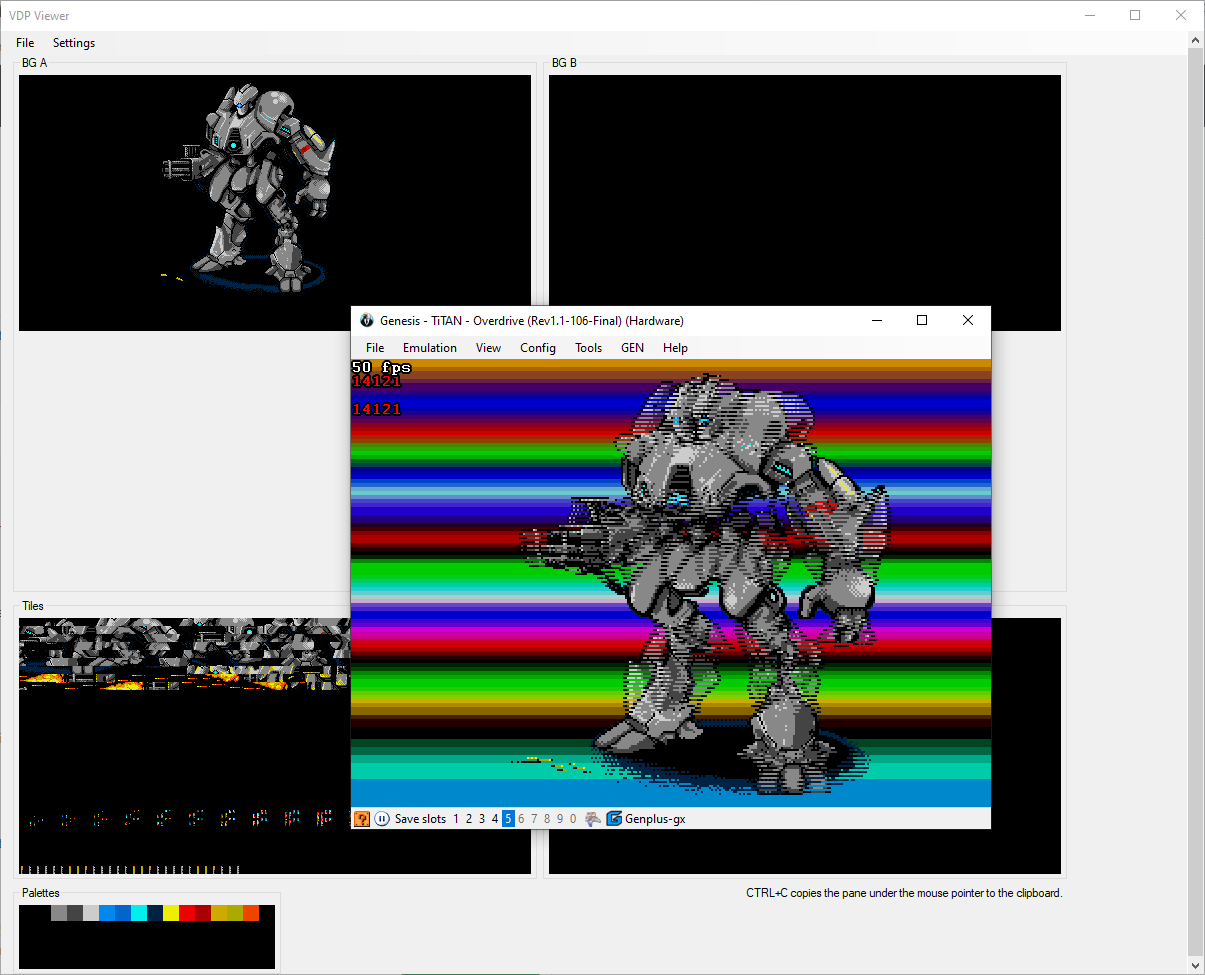Open File menu in VDP Viewer
Viewport: 1205px width, 975px height.
(x=25, y=43)
